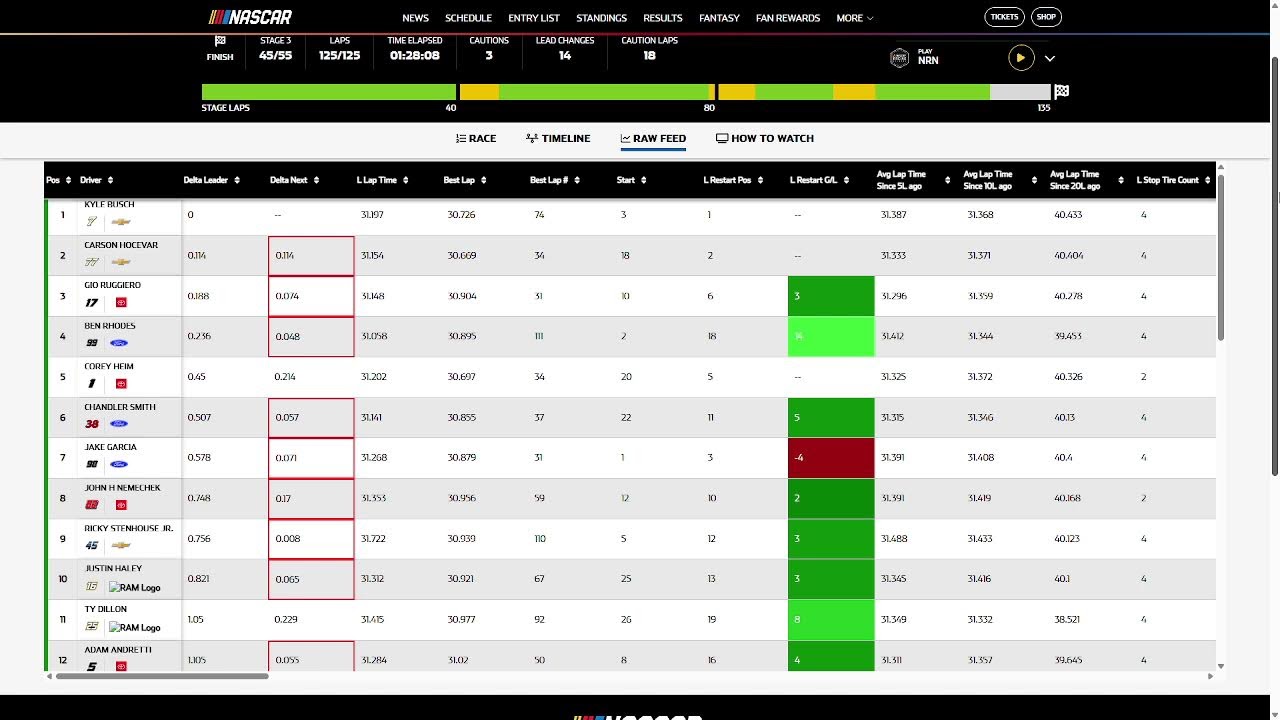Sort by L Restart Pos column

click(x=733, y=180)
